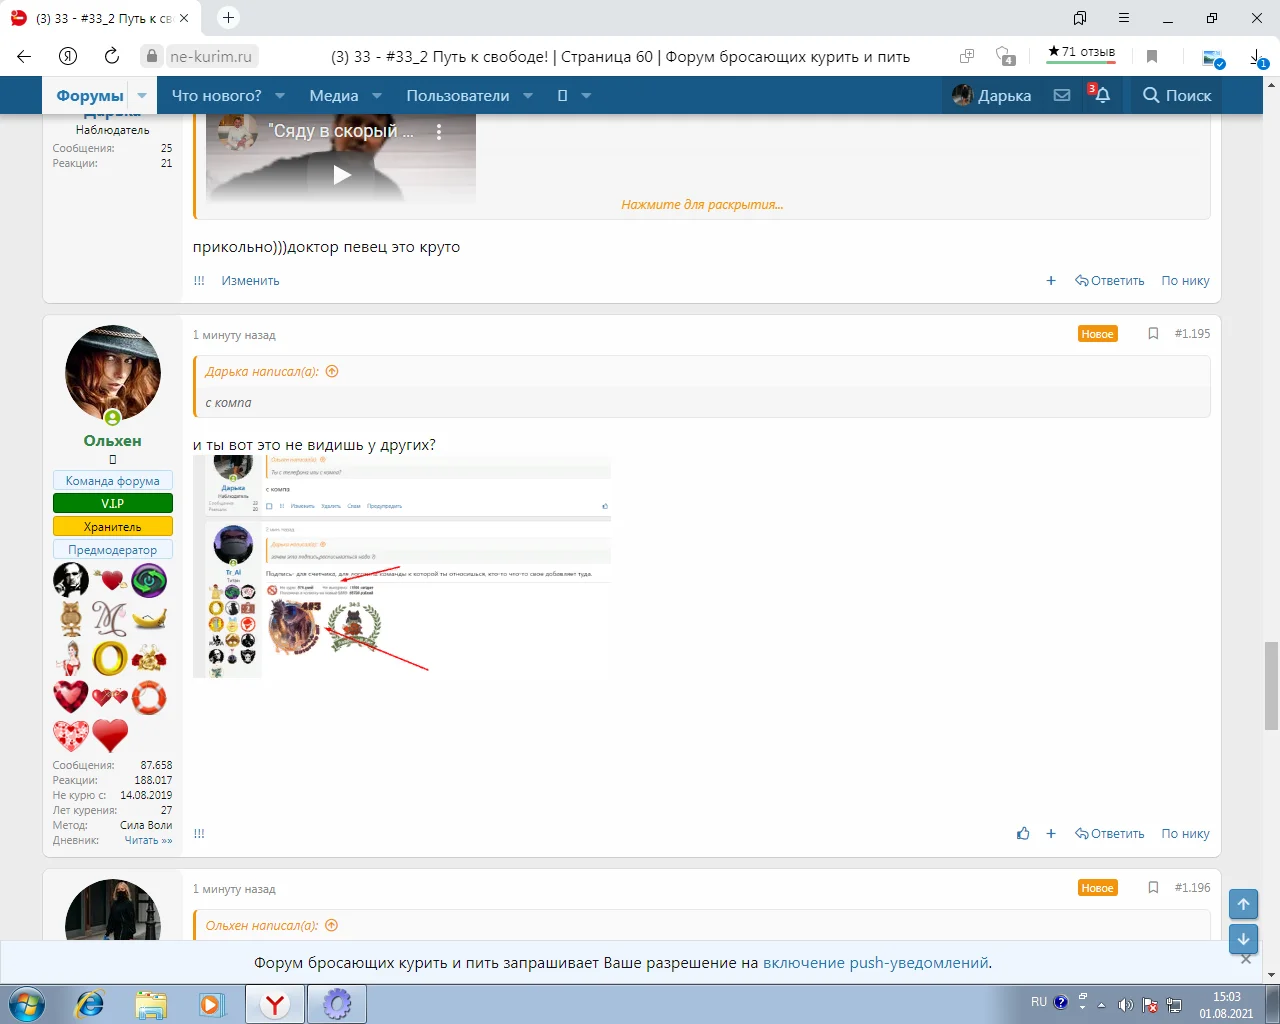The width and height of the screenshot is (1280, 1024).
Task: Click the owl award icon
Action: pyautogui.click(x=71, y=619)
